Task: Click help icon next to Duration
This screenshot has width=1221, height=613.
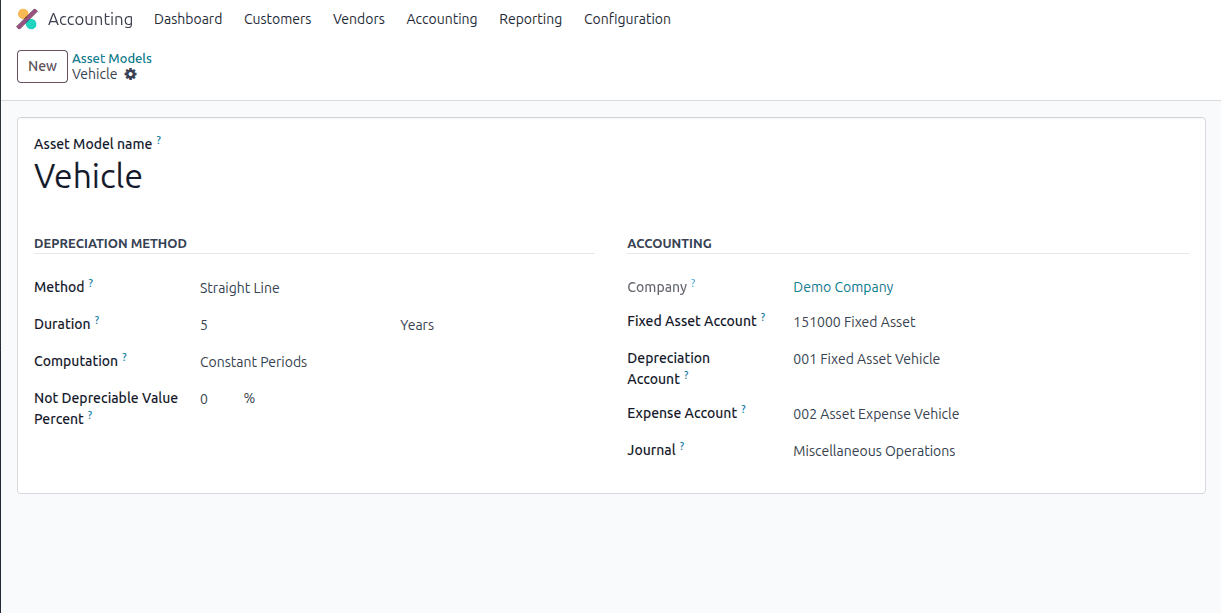Action: [97, 319]
